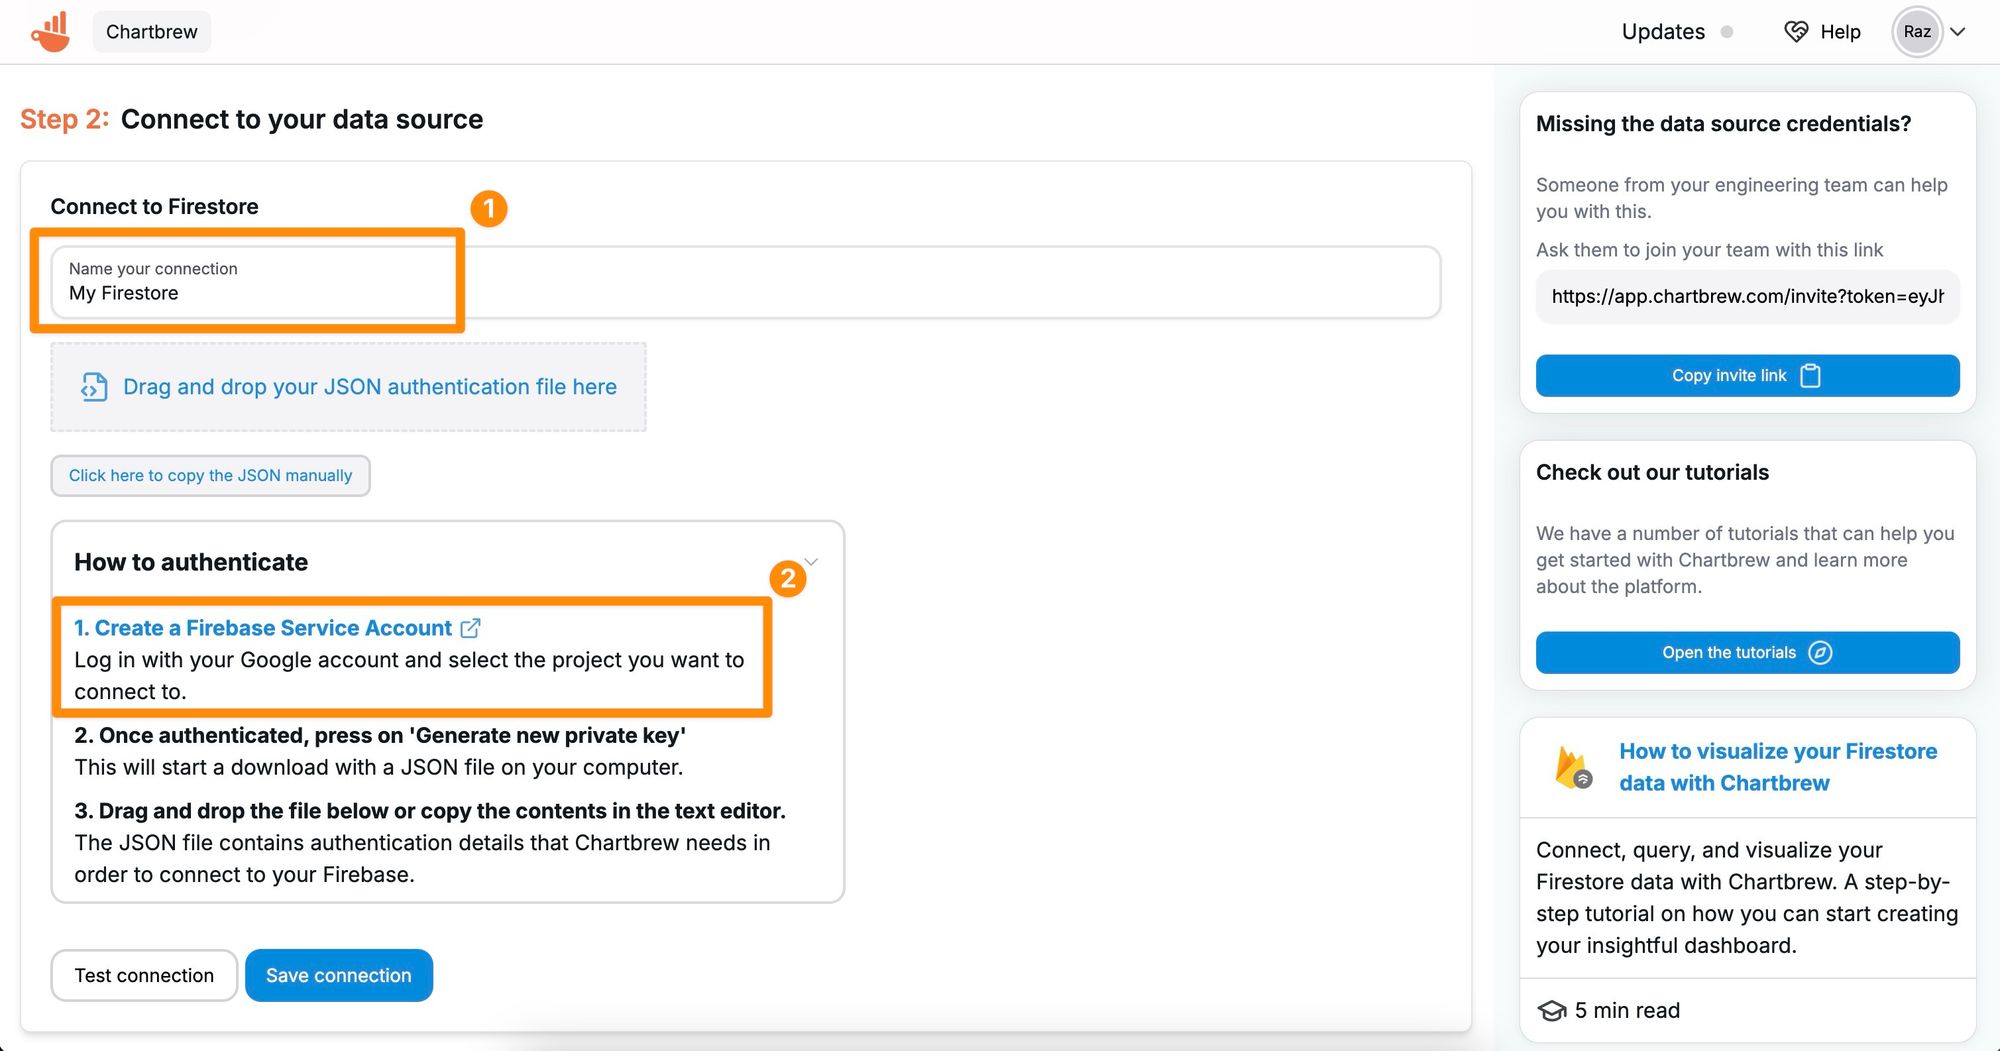
Task: Click the JSON file icon in the drop zone
Action: click(94, 387)
